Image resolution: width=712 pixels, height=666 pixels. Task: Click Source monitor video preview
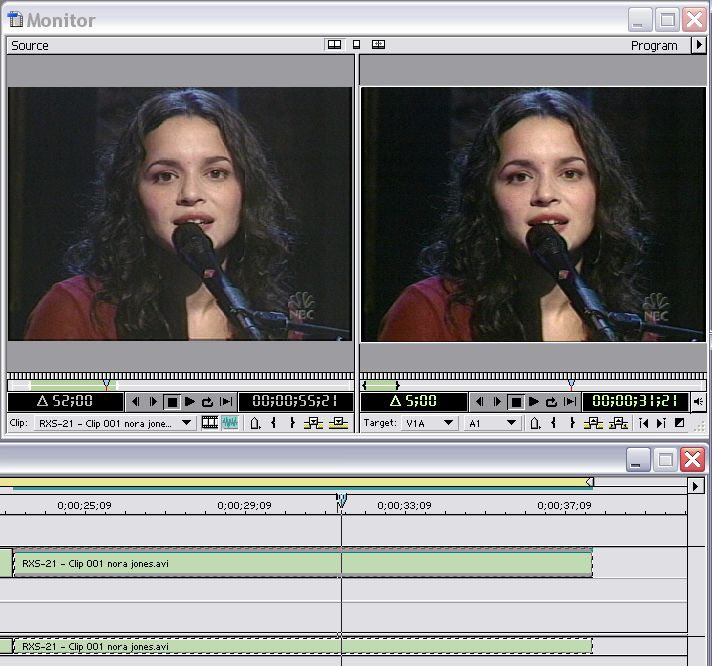tap(180, 214)
